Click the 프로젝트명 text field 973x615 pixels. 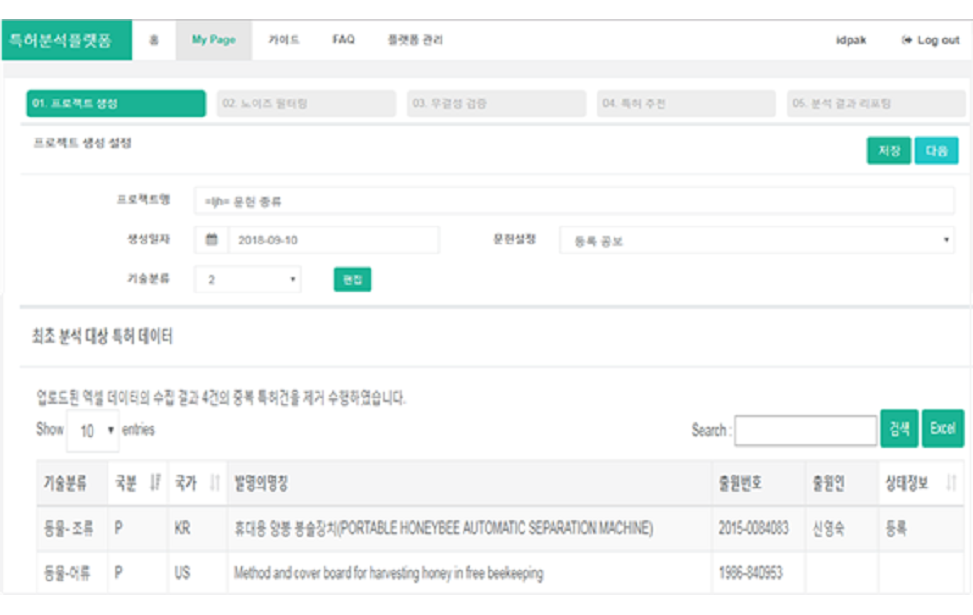pos(574,200)
